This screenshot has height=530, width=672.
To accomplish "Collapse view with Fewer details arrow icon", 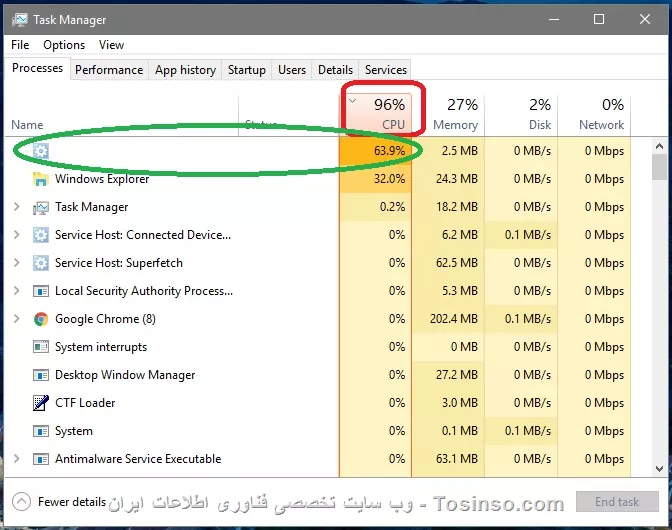I will (21, 501).
